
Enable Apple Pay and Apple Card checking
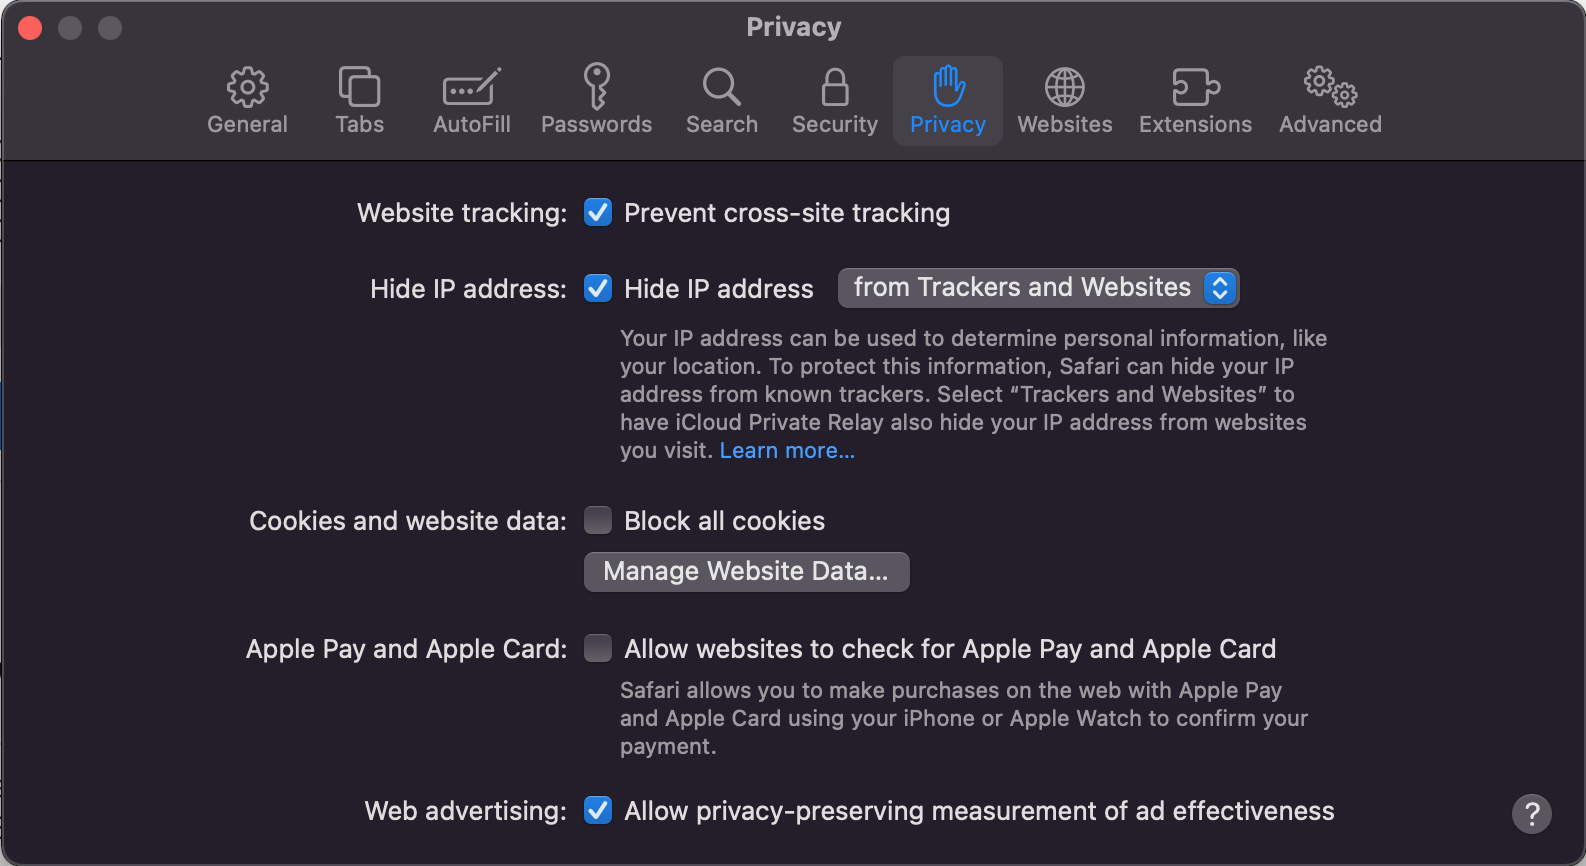point(598,649)
